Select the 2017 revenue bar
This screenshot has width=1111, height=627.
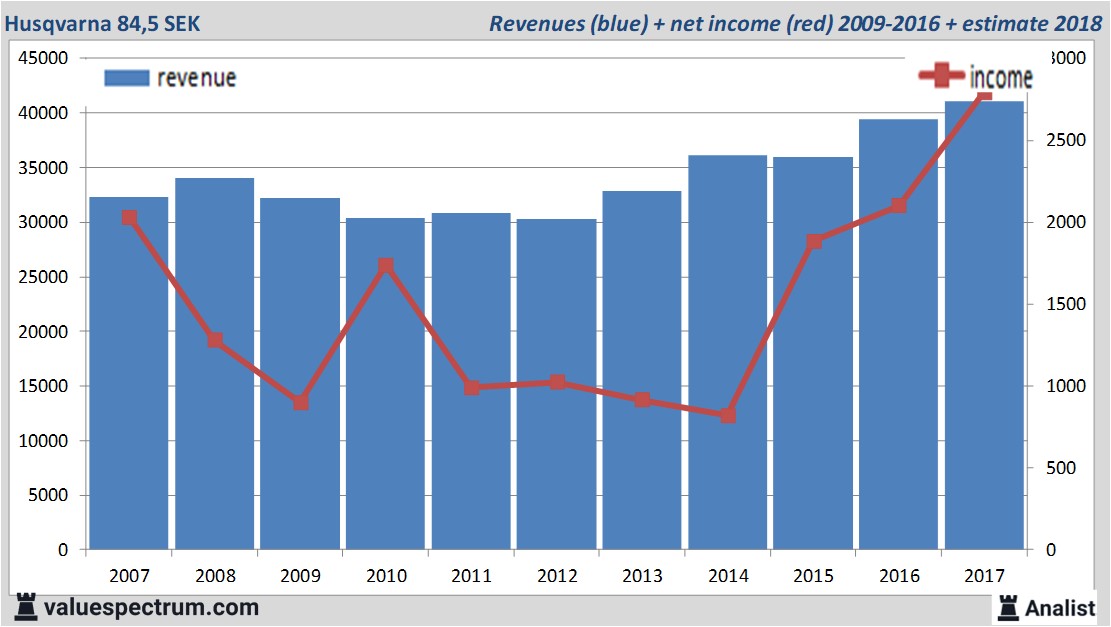tap(984, 325)
